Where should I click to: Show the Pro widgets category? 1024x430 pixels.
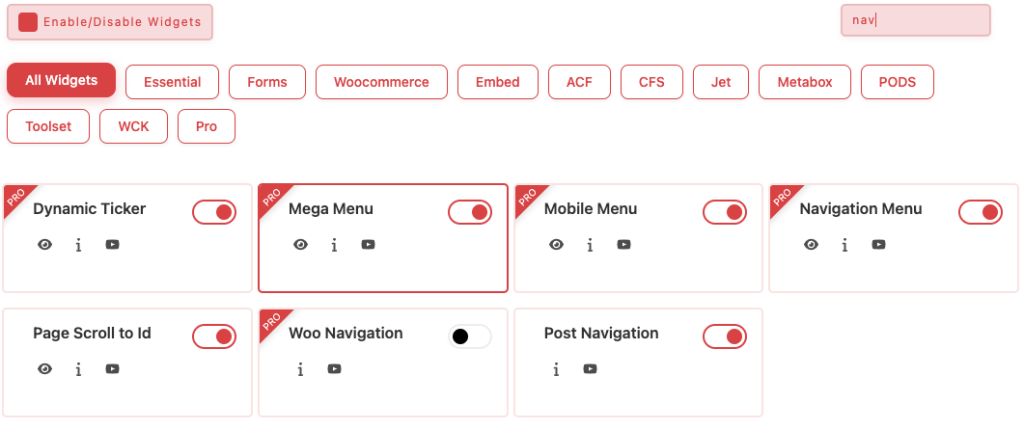coord(206,127)
